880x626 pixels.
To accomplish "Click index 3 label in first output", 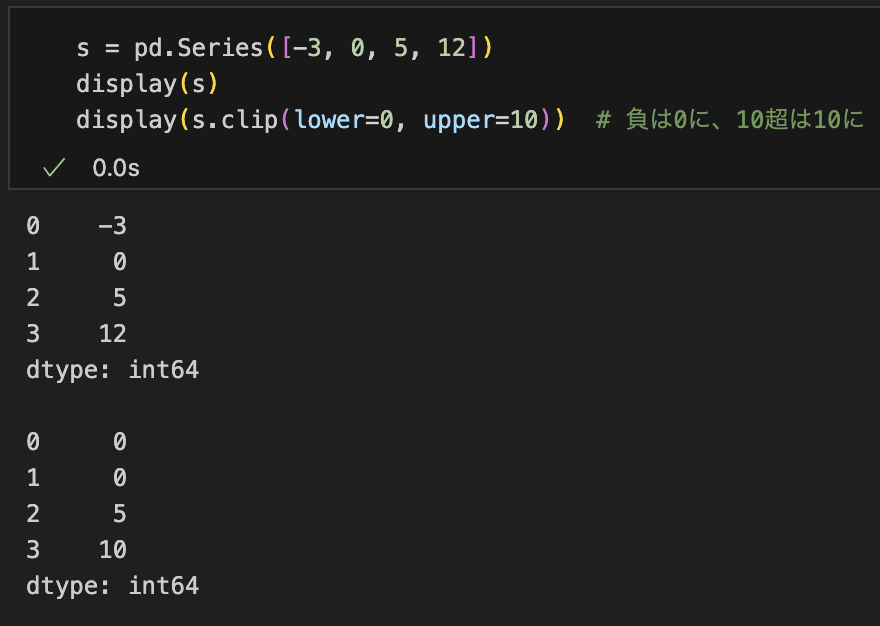I will point(33,333).
